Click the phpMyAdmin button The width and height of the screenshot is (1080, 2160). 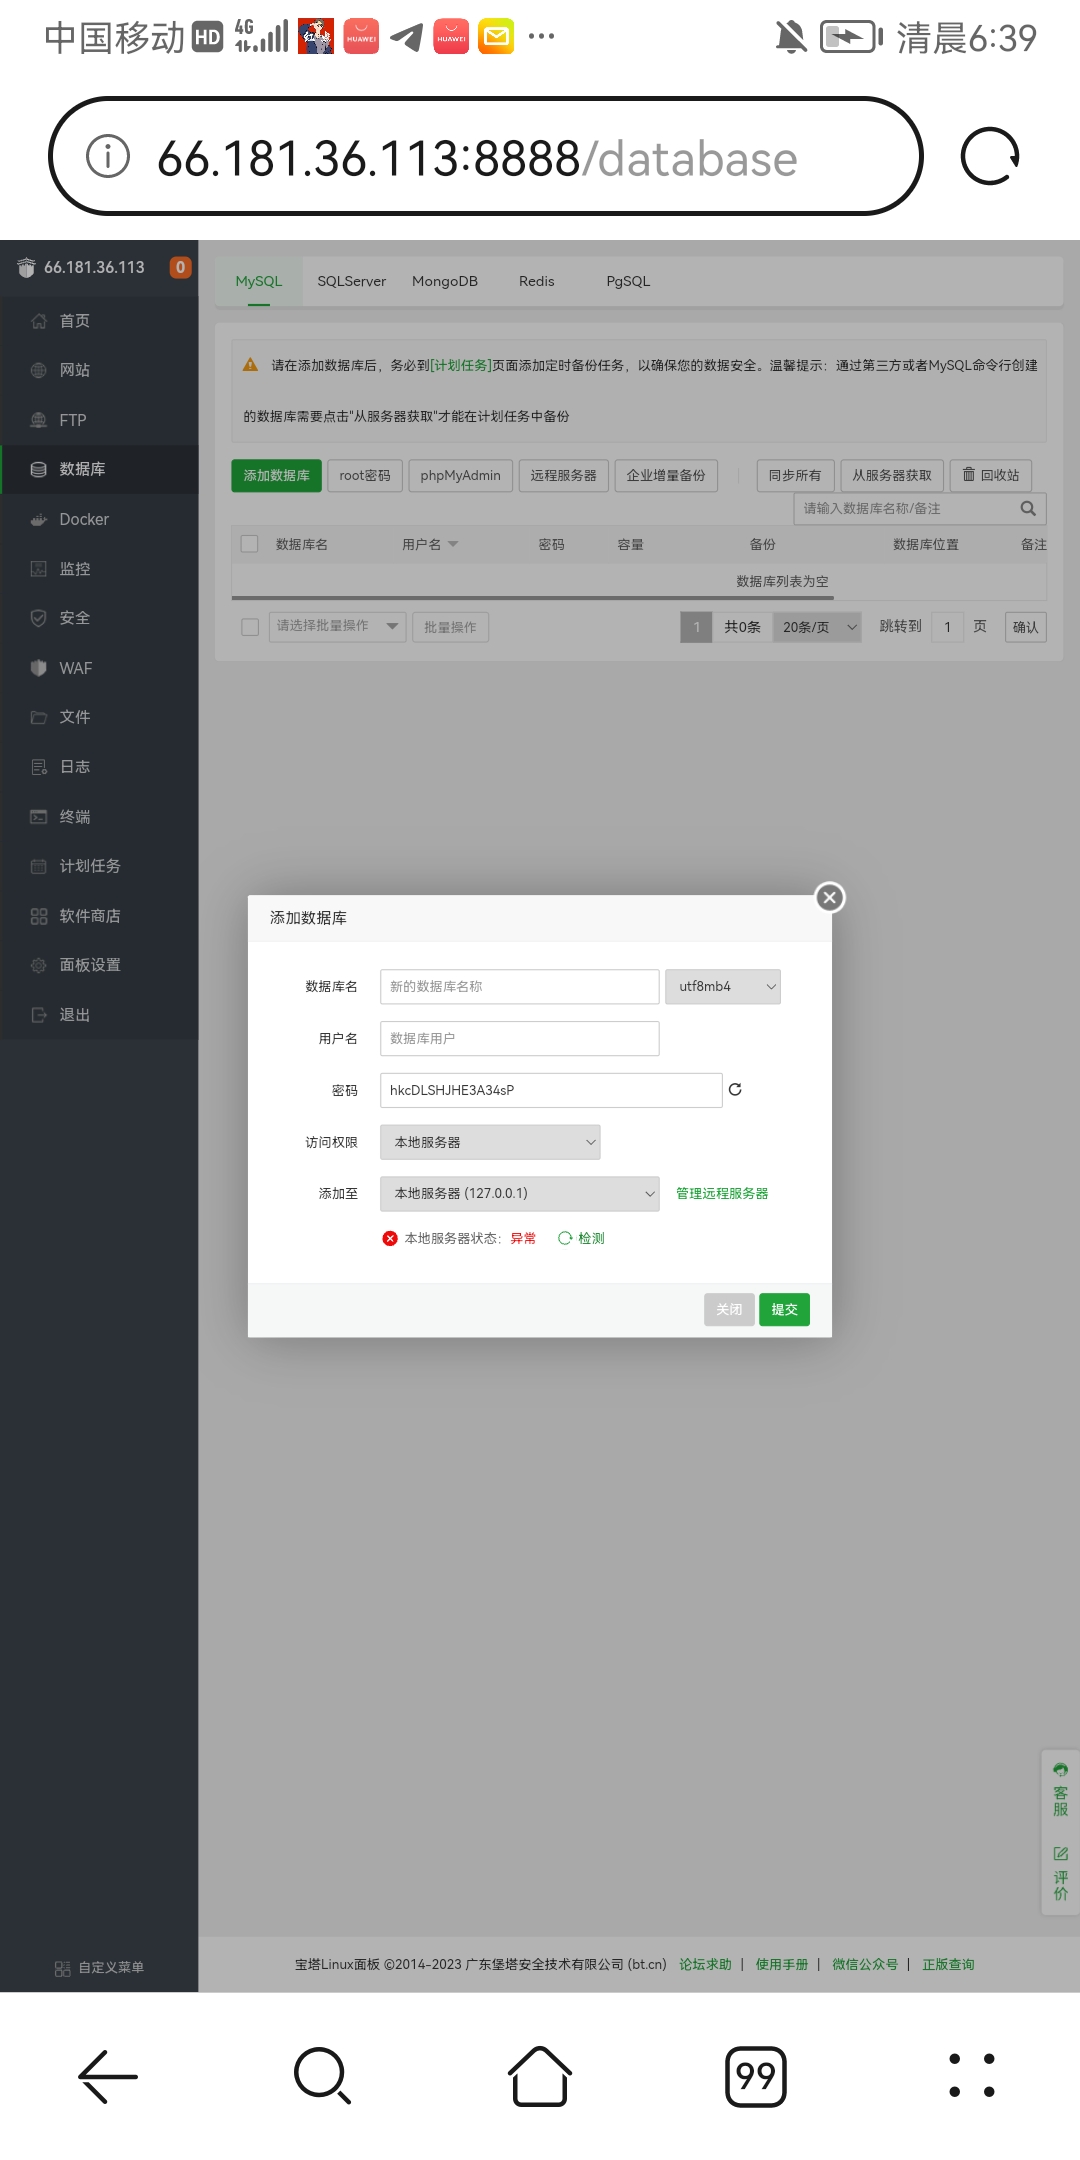pos(461,475)
